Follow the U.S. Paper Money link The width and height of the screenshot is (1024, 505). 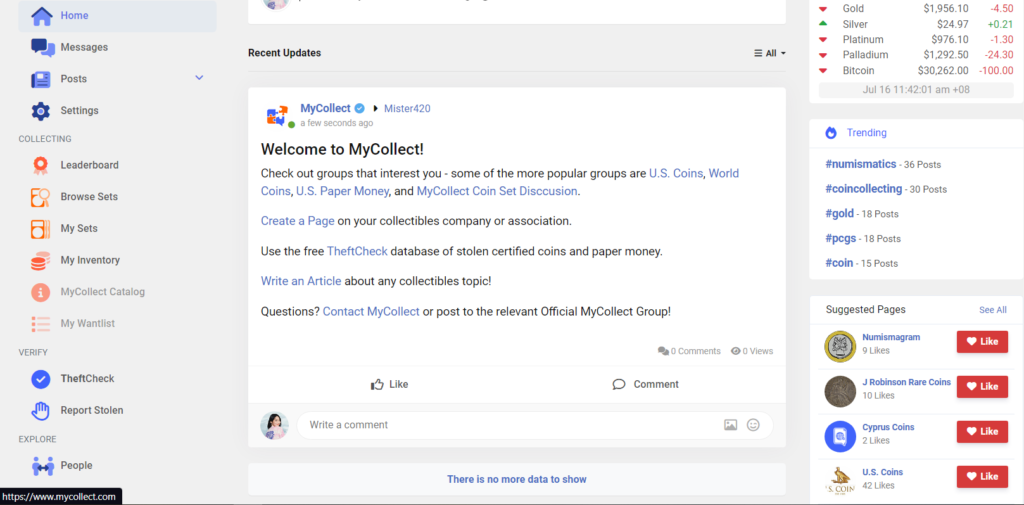point(343,191)
